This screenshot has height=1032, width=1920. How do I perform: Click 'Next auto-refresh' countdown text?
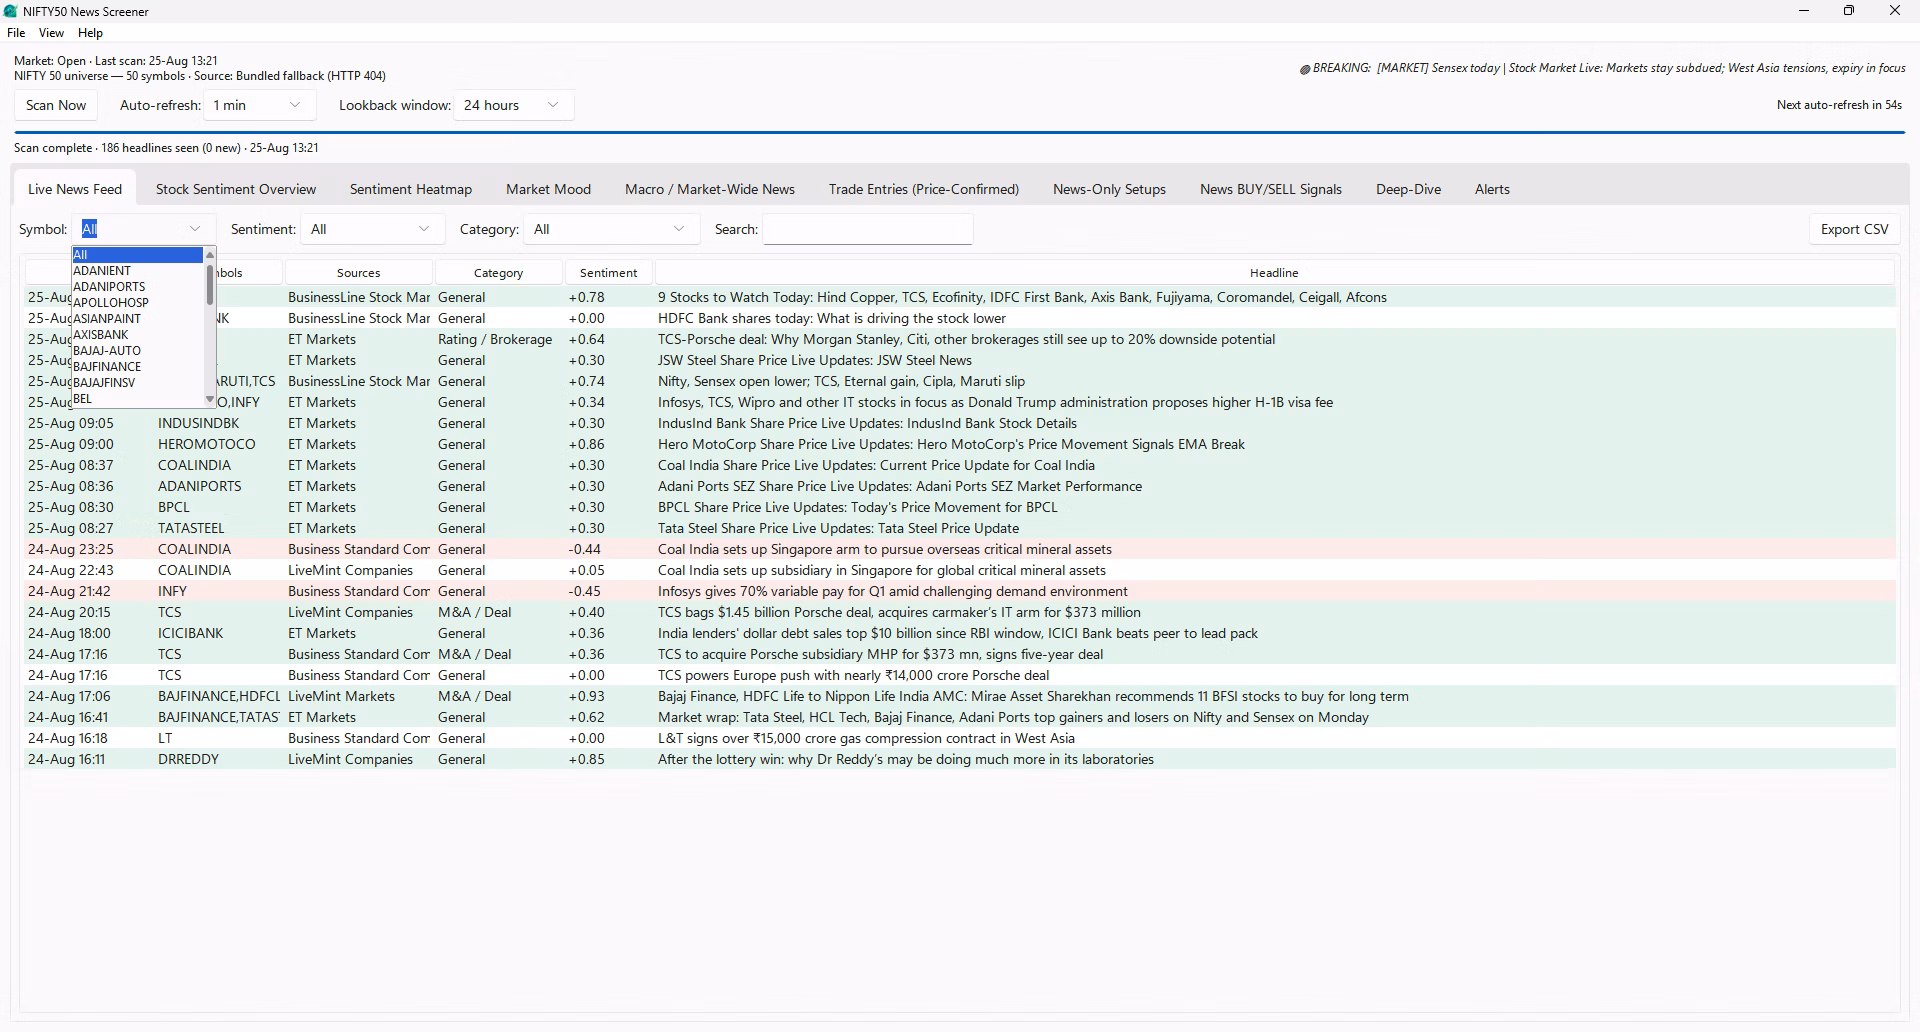tap(1839, 105)
